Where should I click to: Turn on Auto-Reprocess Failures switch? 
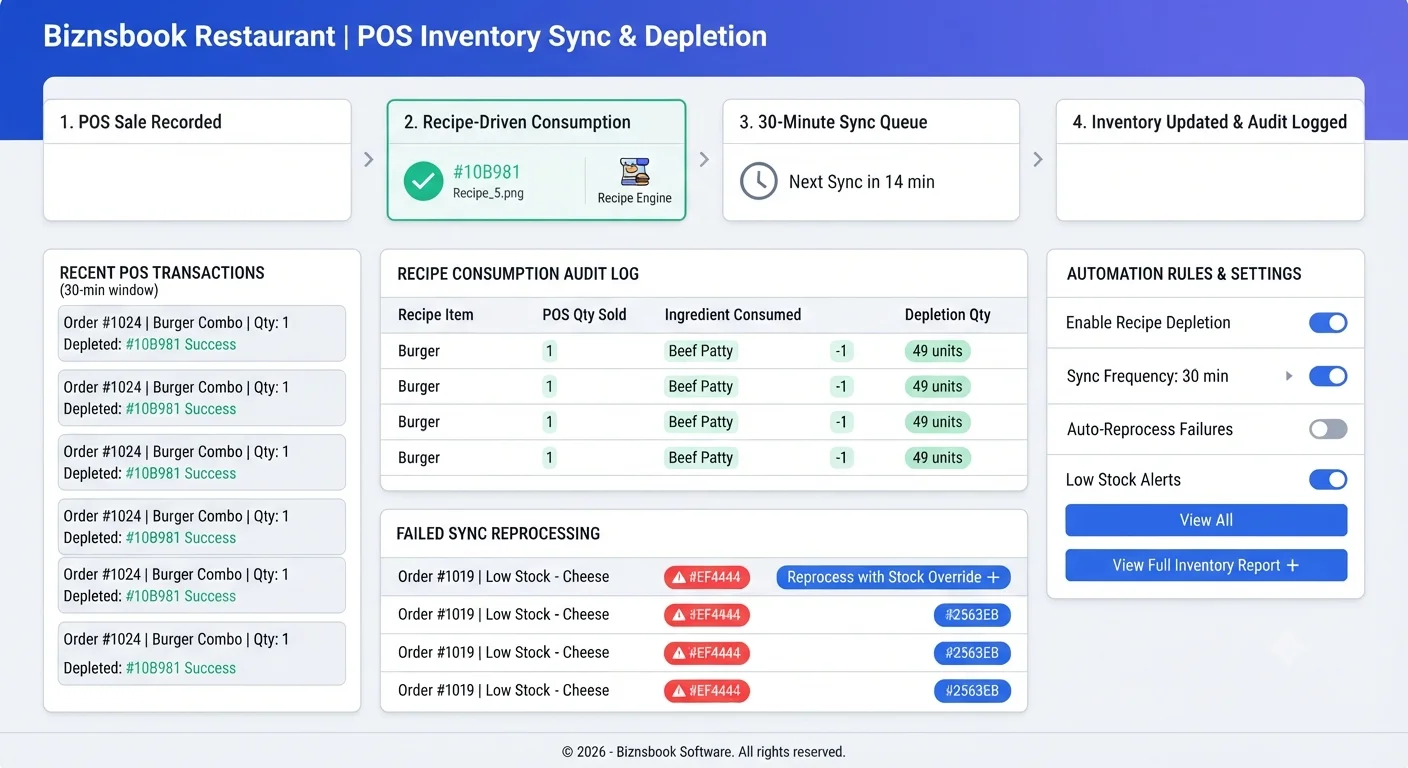tap(1328, 429)
